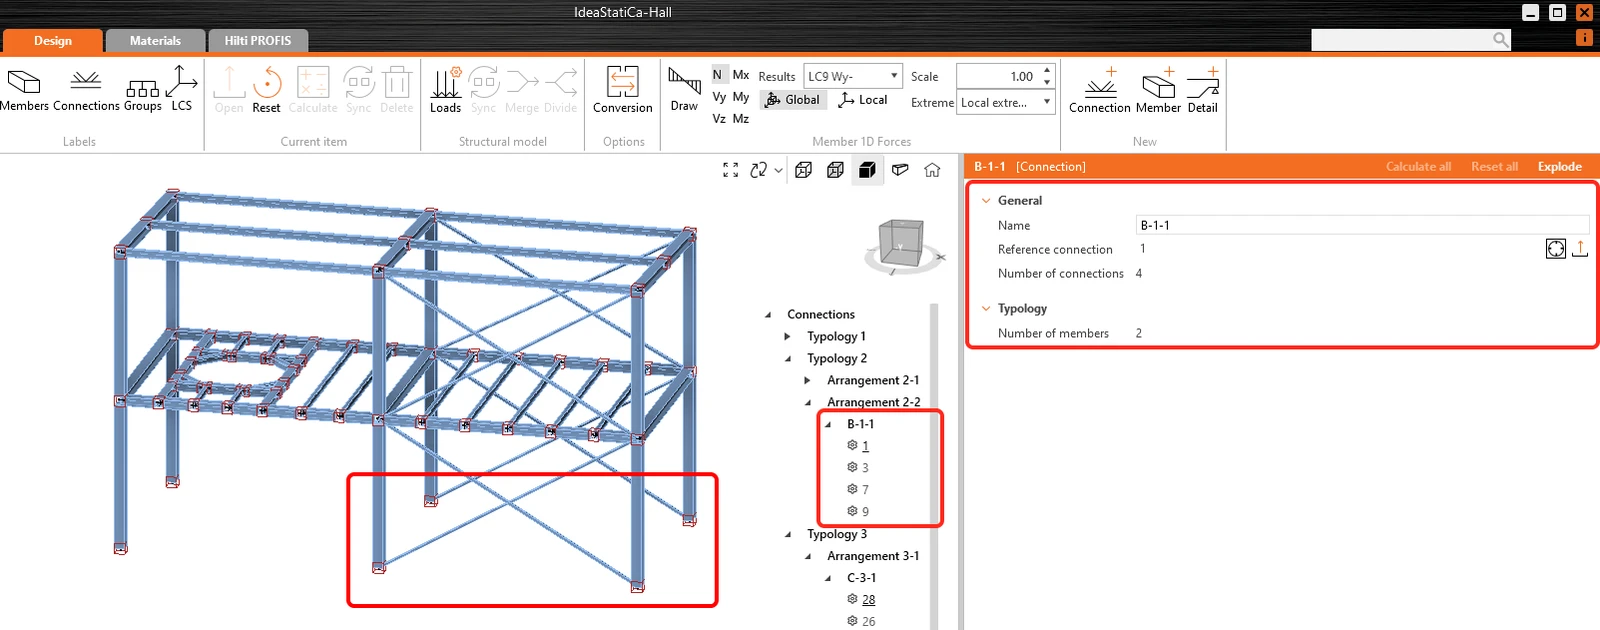Add a new Detail
Viewport: 1600px width, 630px height.
click(1202, 90)
